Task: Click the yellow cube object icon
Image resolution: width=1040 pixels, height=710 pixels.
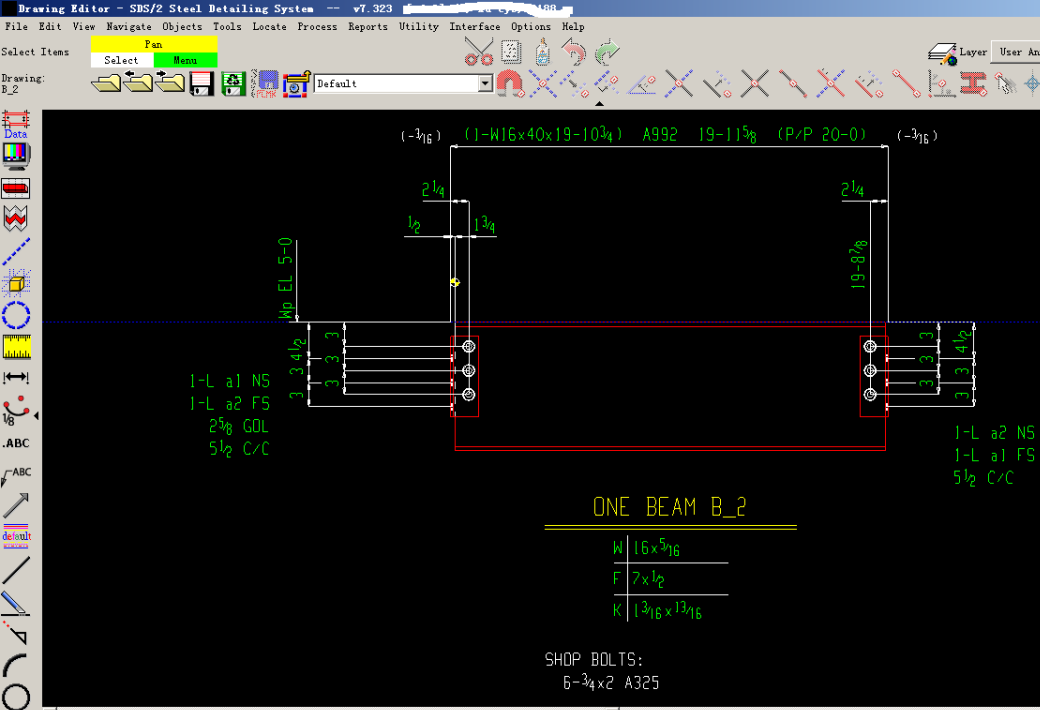Action: pos(16,283)
